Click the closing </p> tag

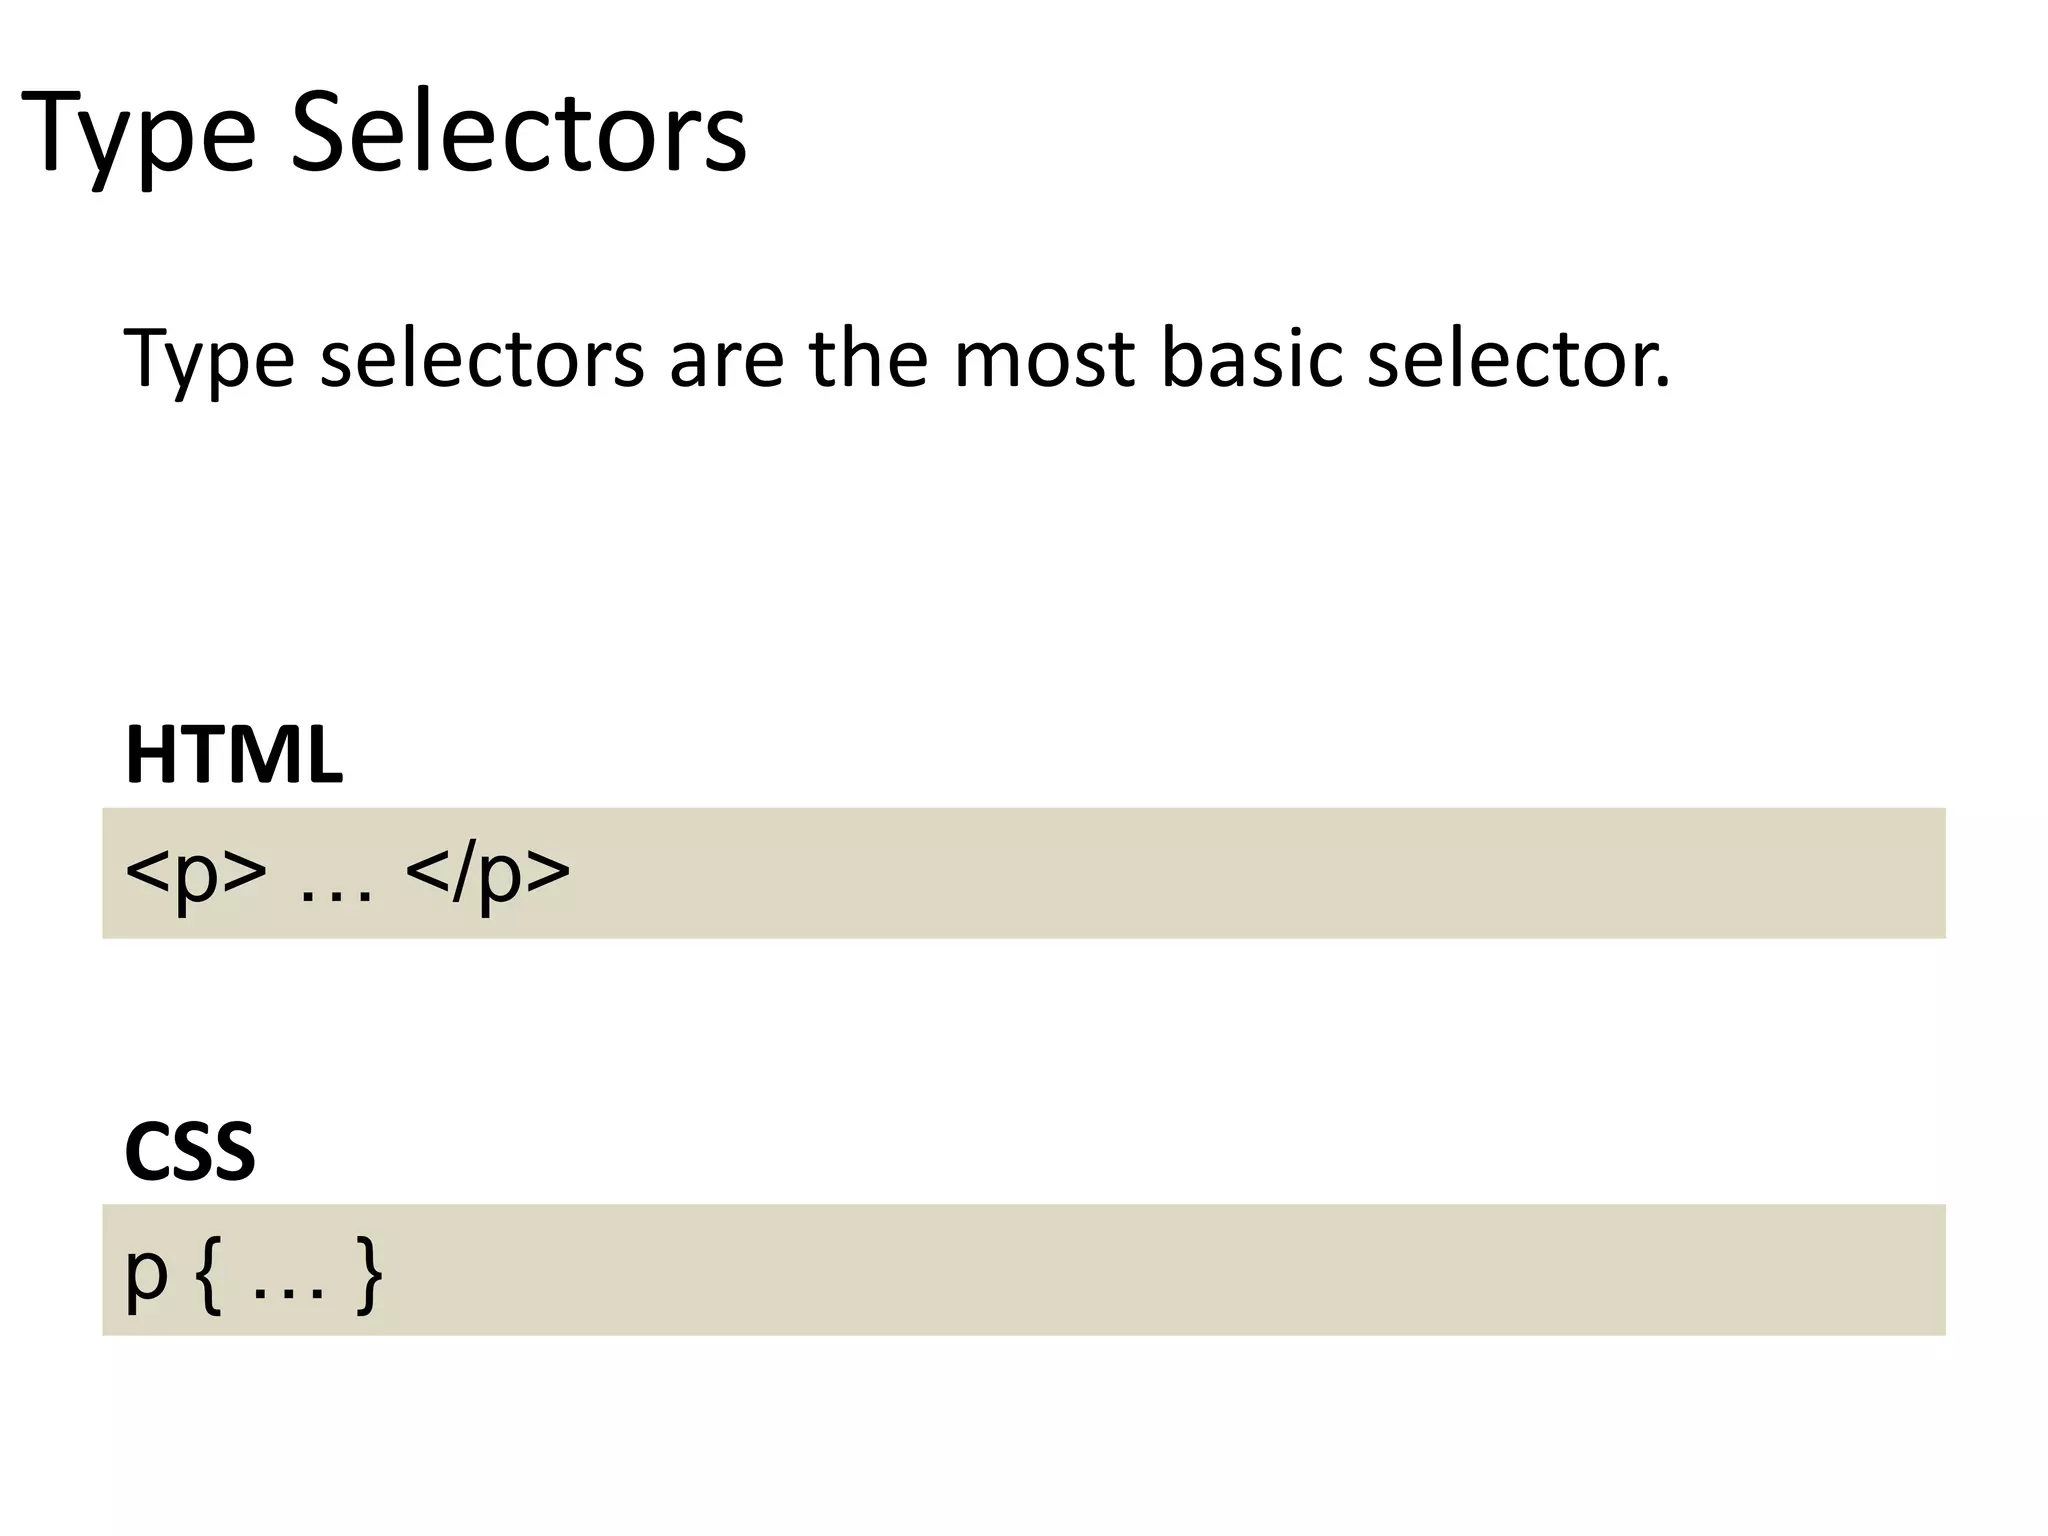[488, 873]
